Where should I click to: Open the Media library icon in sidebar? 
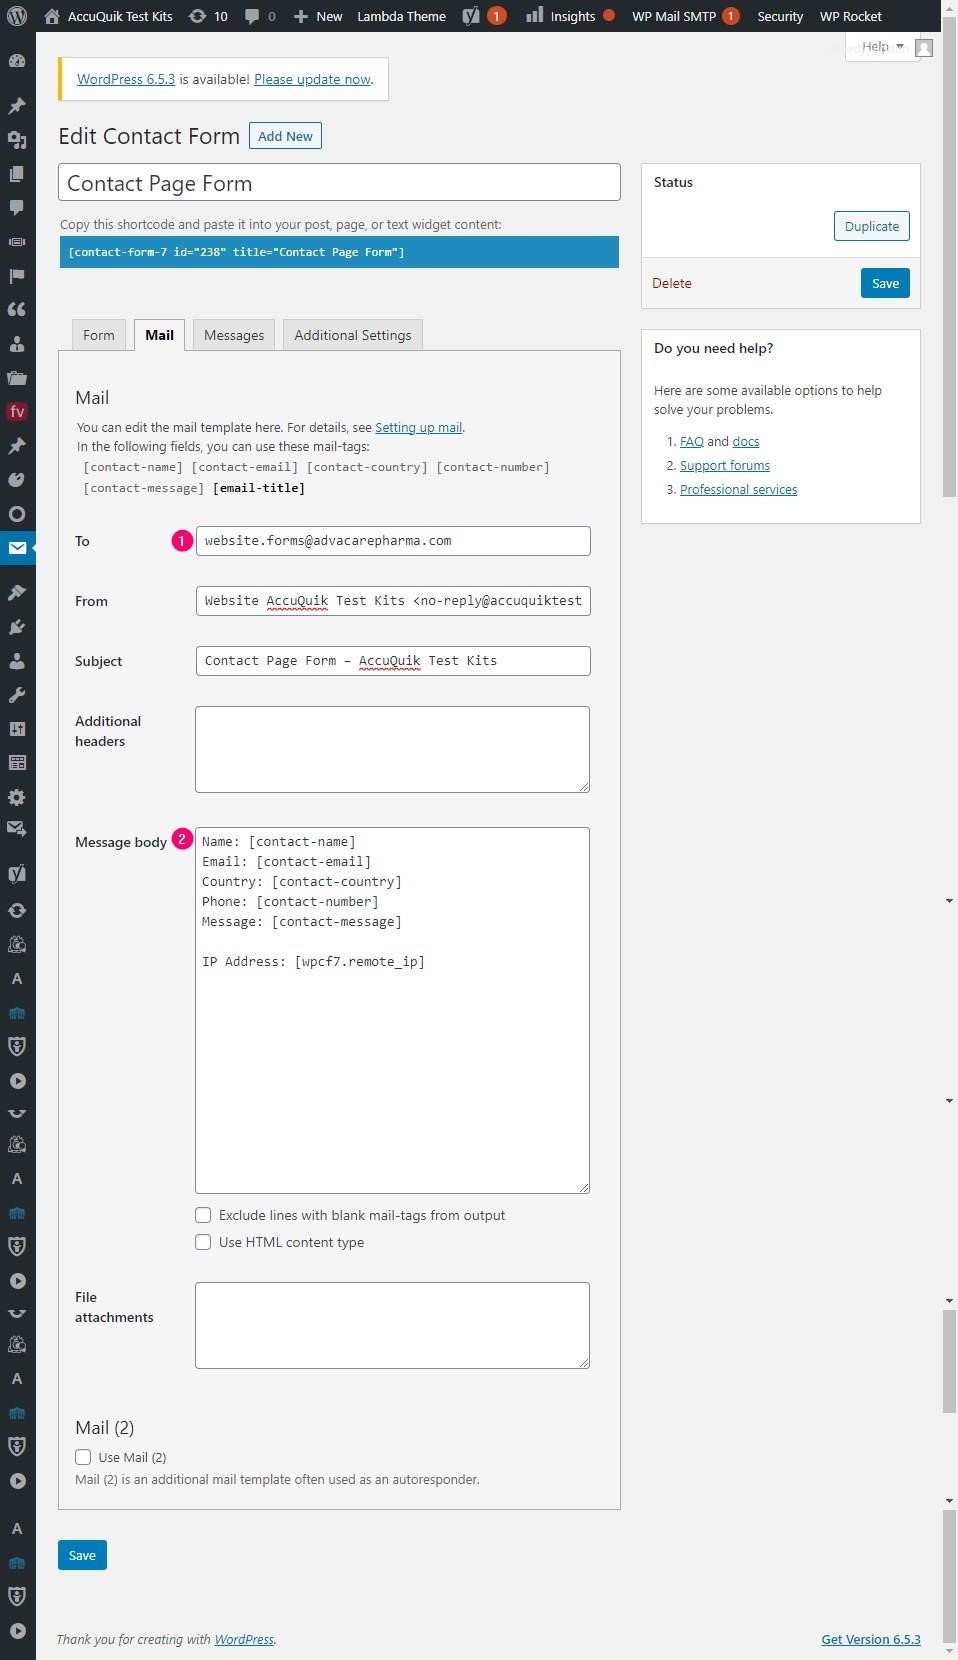coord(17,139)
